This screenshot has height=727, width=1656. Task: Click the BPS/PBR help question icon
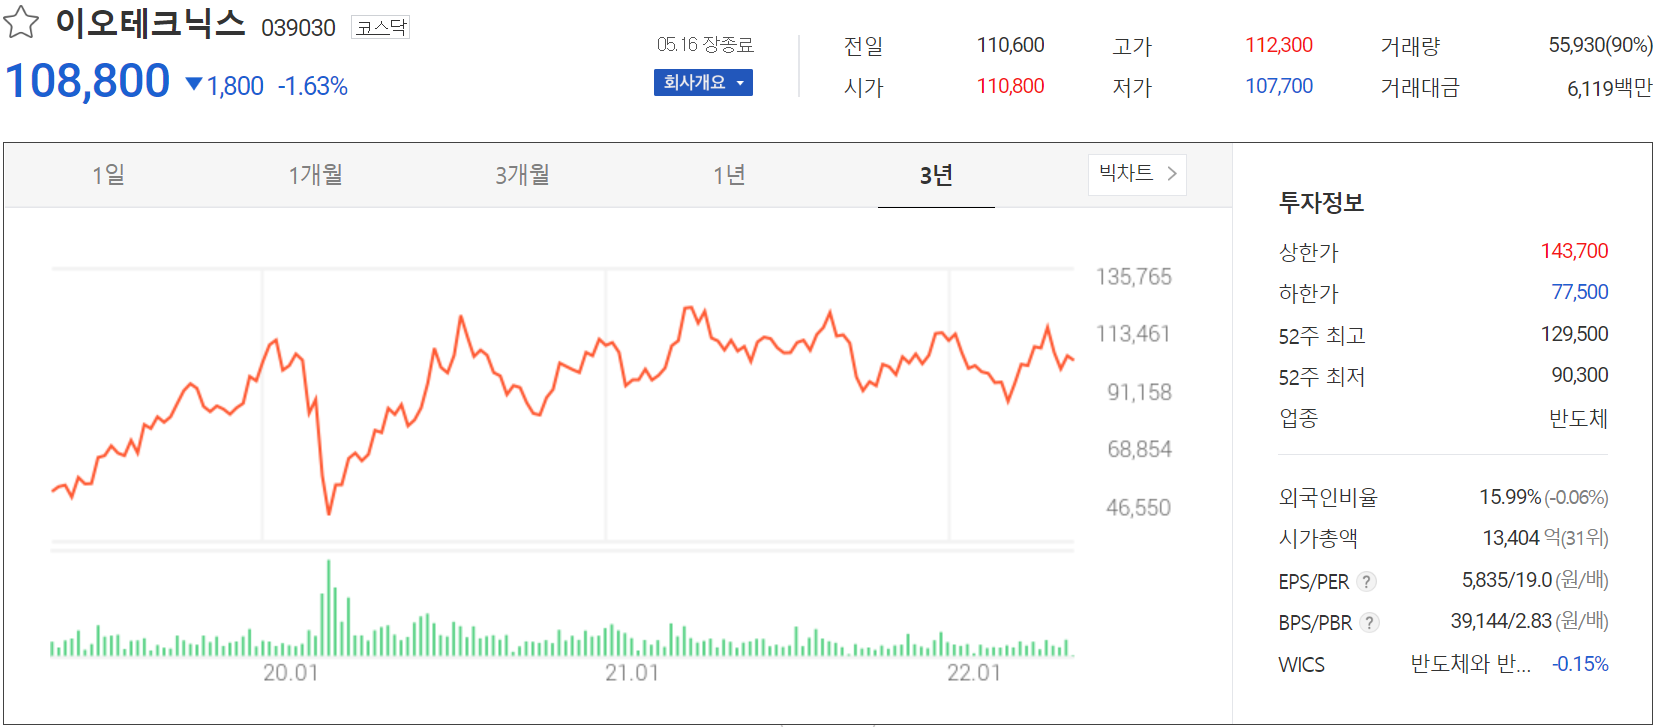click(1370, 622)
